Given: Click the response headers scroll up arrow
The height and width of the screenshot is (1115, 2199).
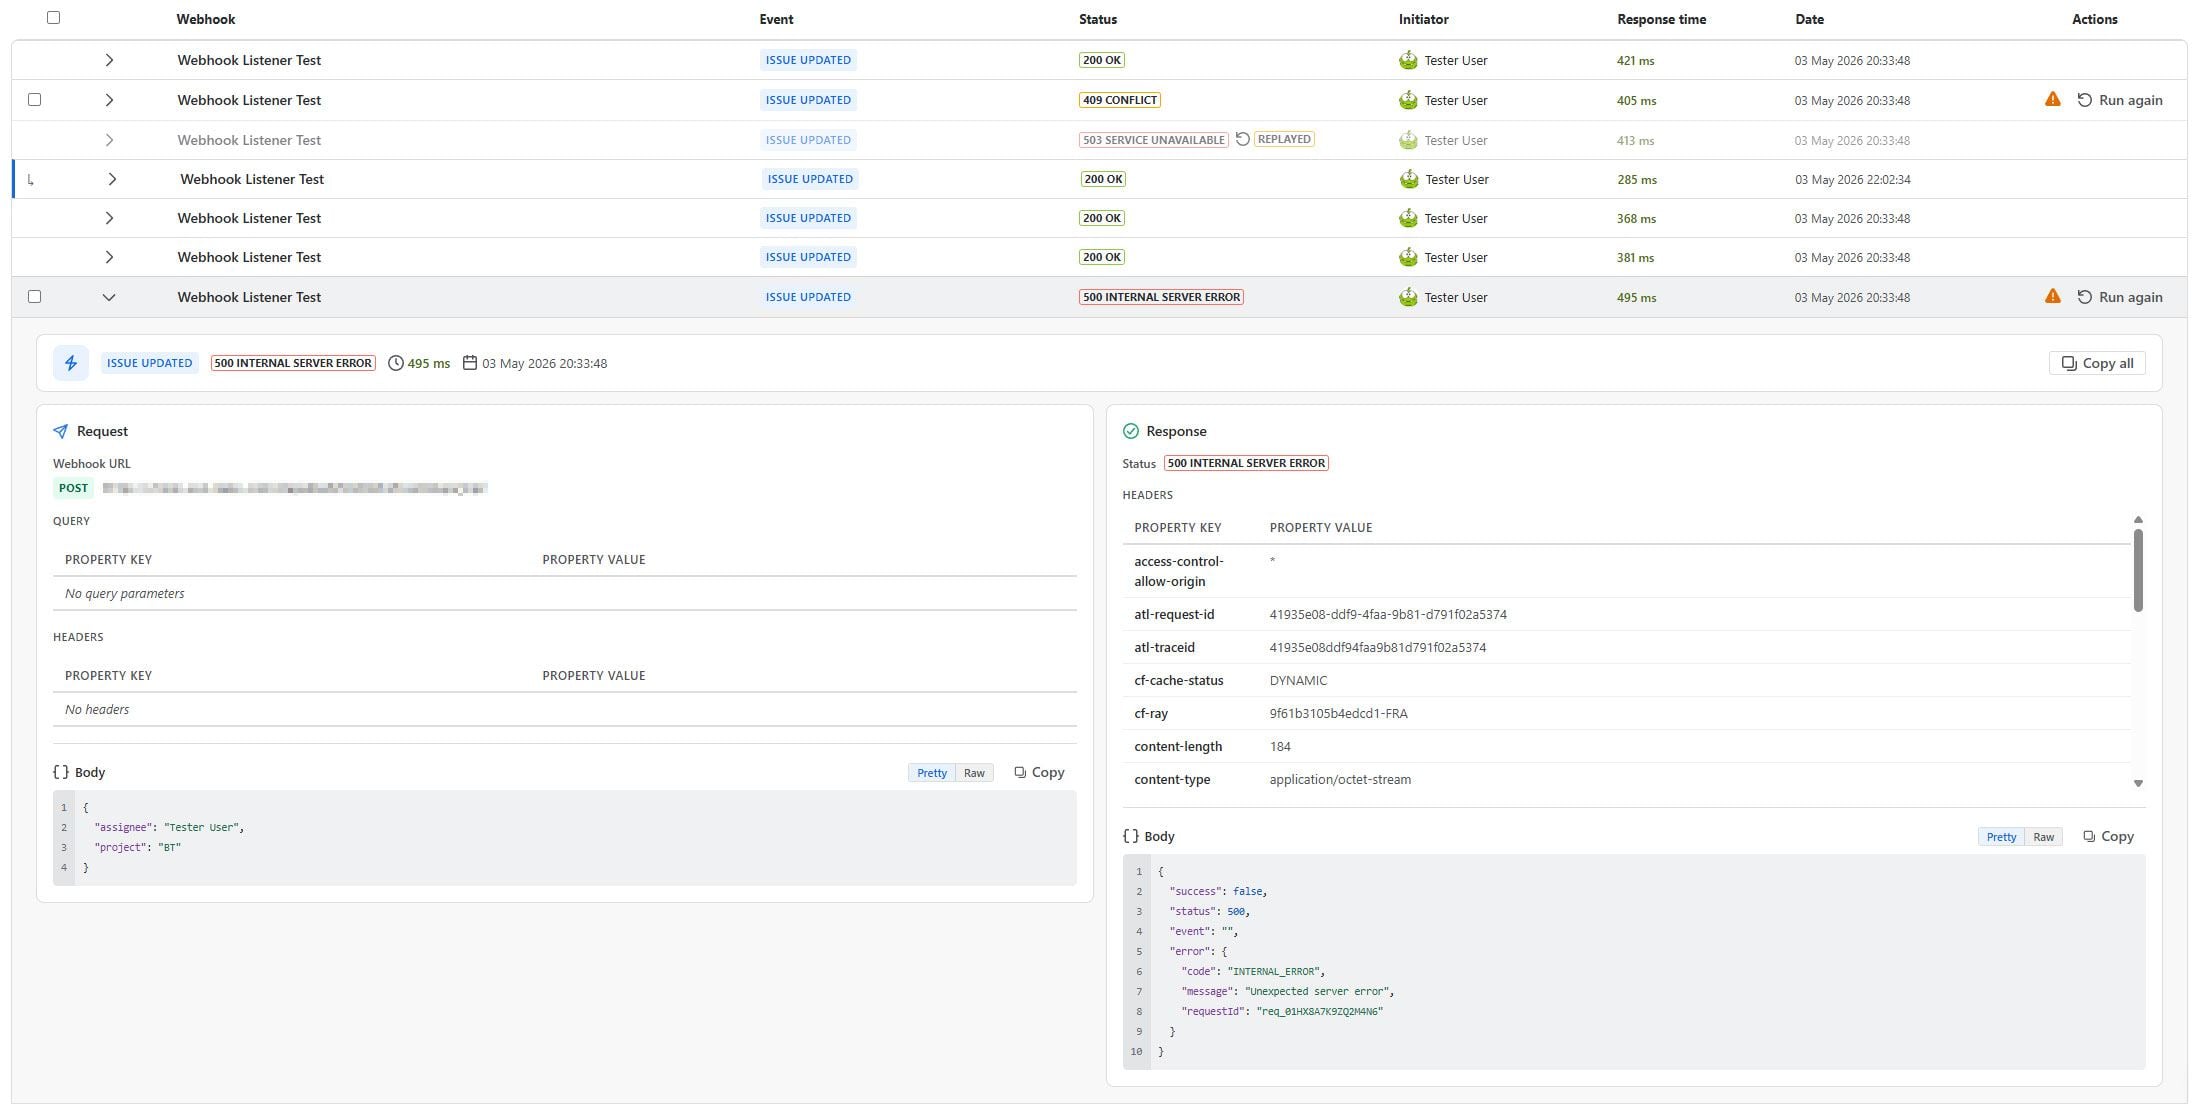Looking at the screenshot, I should point(2138,520).
